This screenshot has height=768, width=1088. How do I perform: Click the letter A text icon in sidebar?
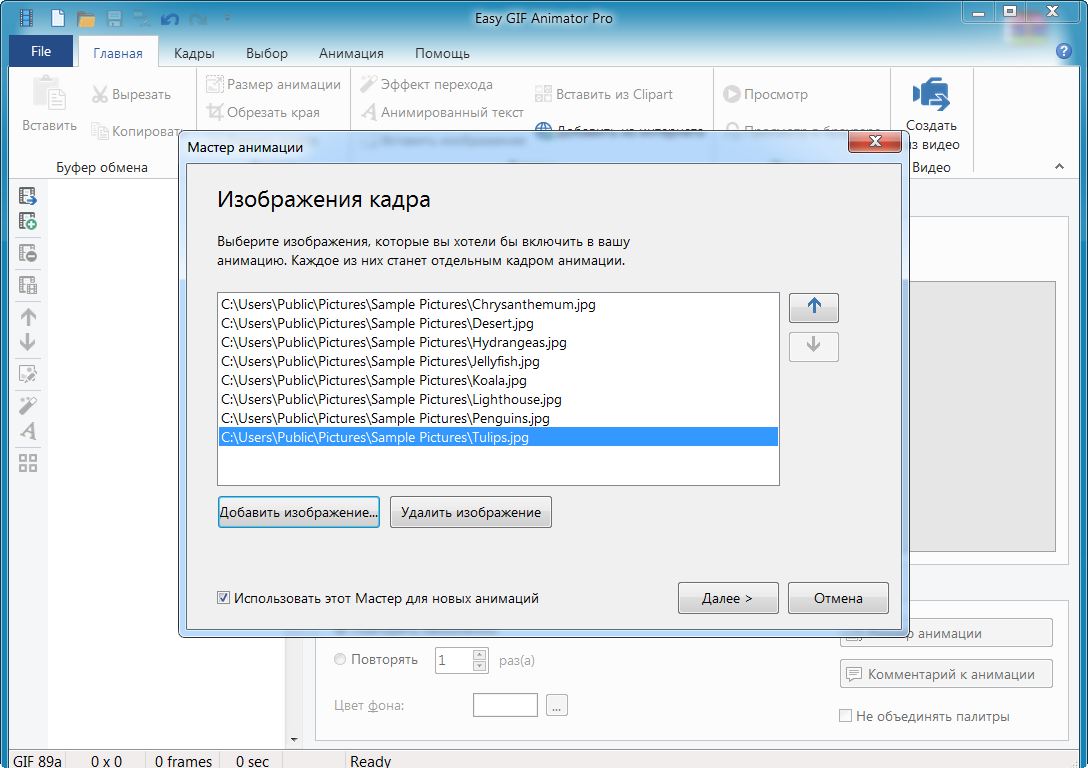click(x=28, y=431)
